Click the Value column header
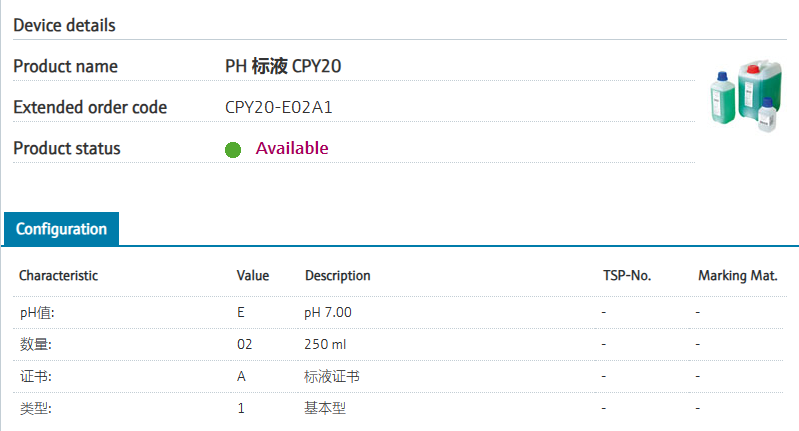 click(x=253, y=276)
